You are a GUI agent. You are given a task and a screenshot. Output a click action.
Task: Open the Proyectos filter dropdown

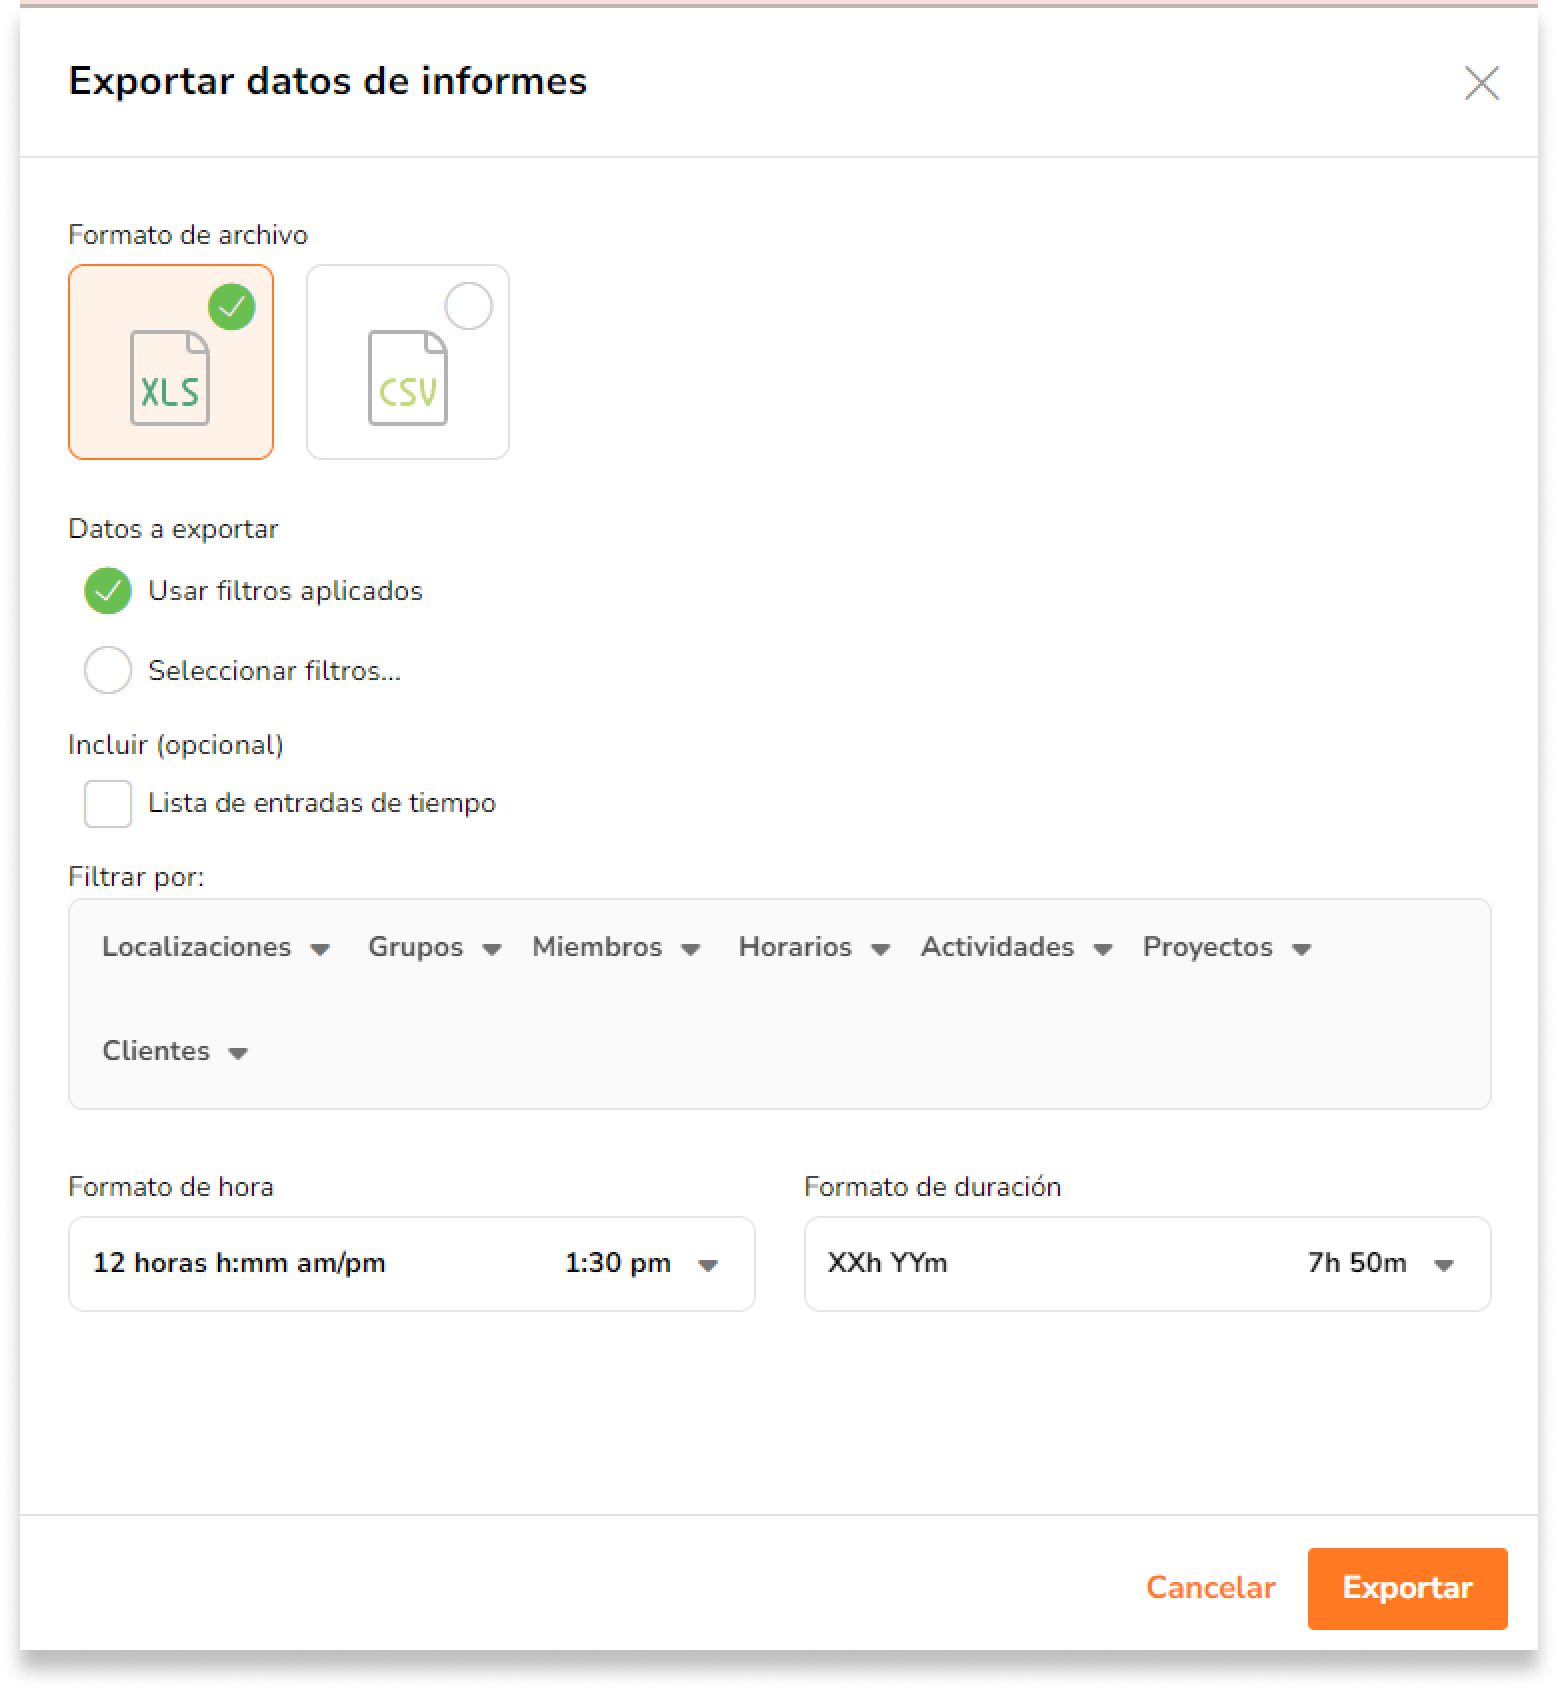point(1227,947)
